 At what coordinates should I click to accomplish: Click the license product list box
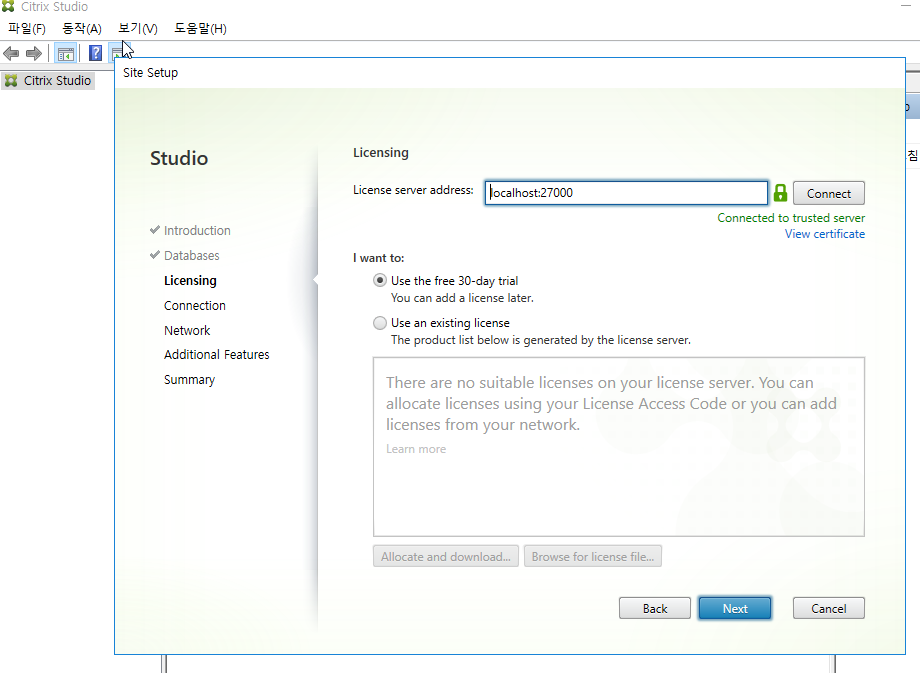tap(619, 447)
